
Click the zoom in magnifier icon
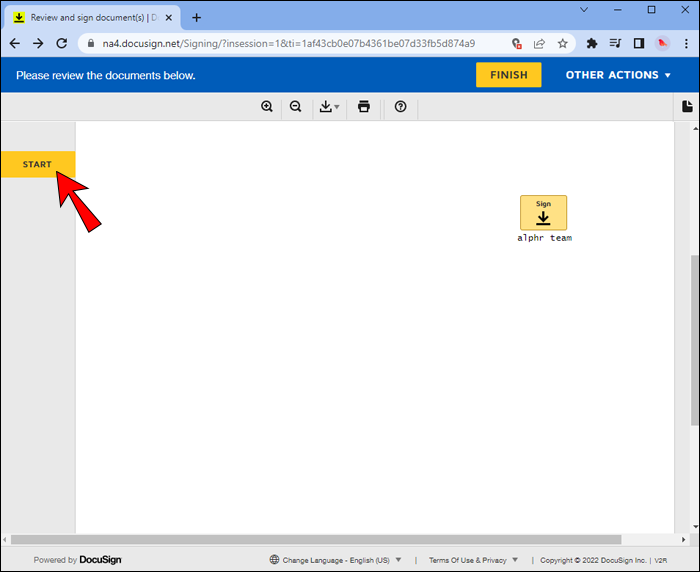click(267, 107)
